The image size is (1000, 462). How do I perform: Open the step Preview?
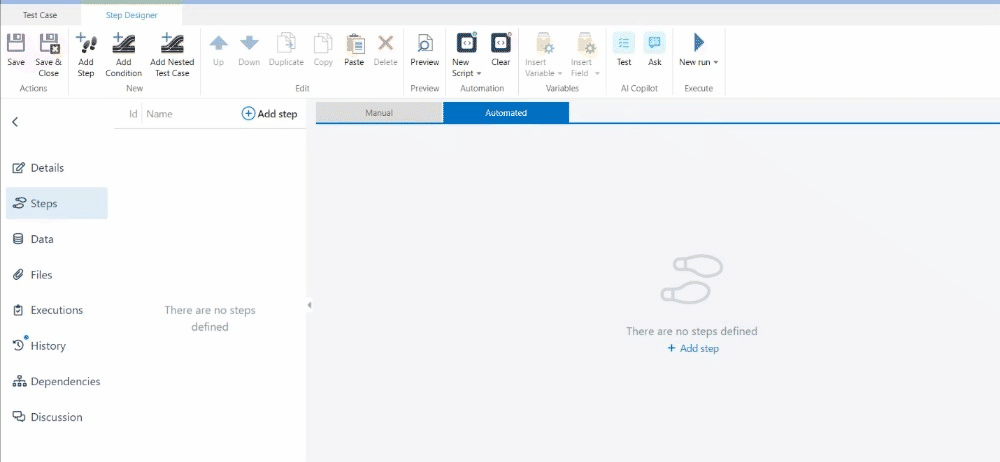(x=425, y=44)
